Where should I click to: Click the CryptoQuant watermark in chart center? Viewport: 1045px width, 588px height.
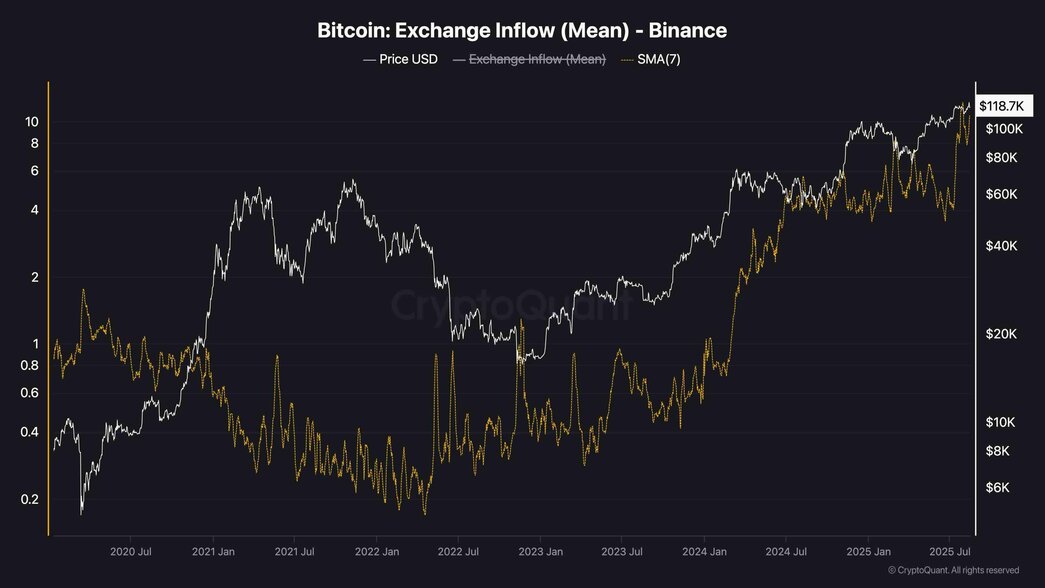coord(509,304)
